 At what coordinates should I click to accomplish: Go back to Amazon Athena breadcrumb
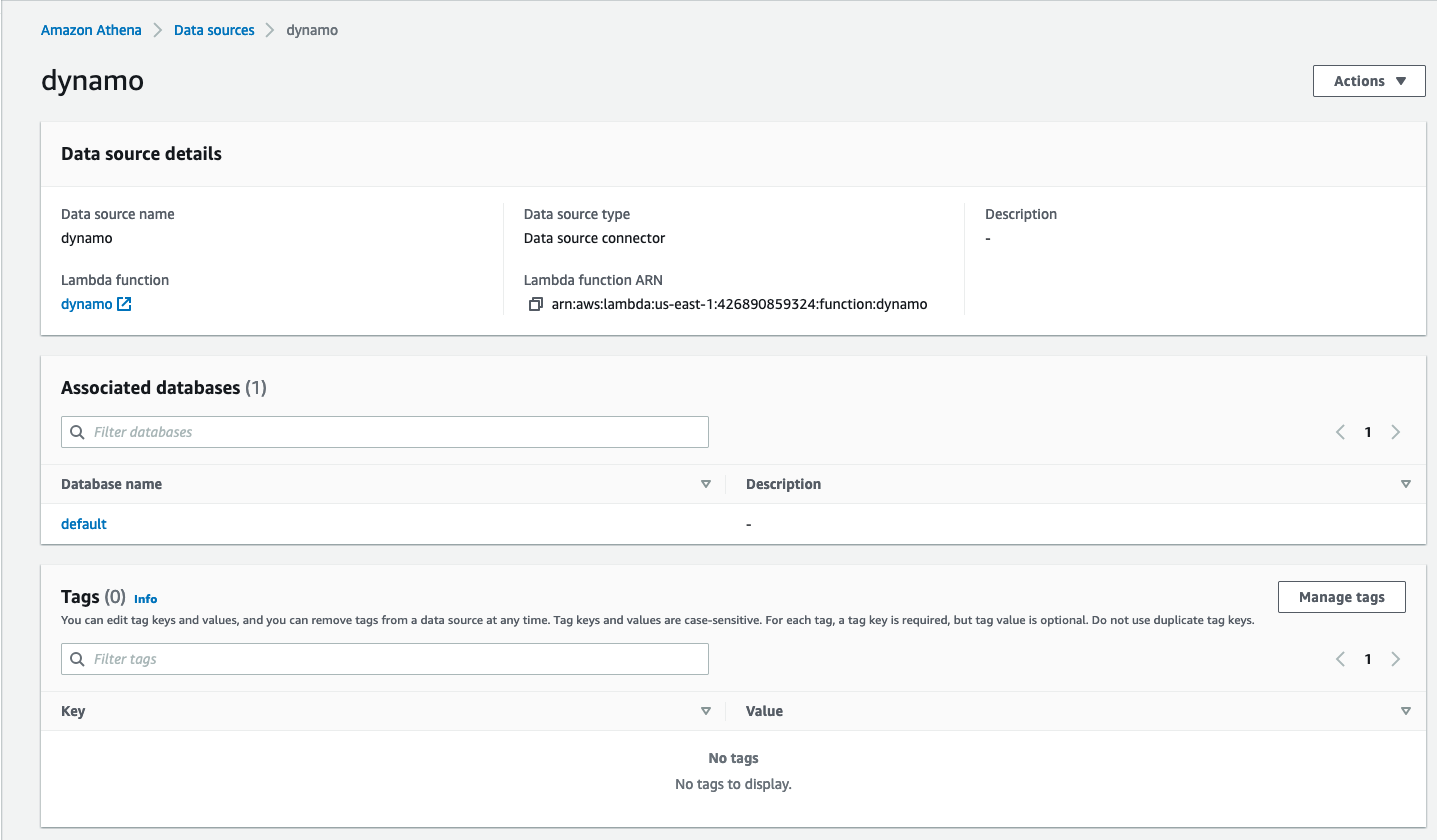click(x=91, y=30)
